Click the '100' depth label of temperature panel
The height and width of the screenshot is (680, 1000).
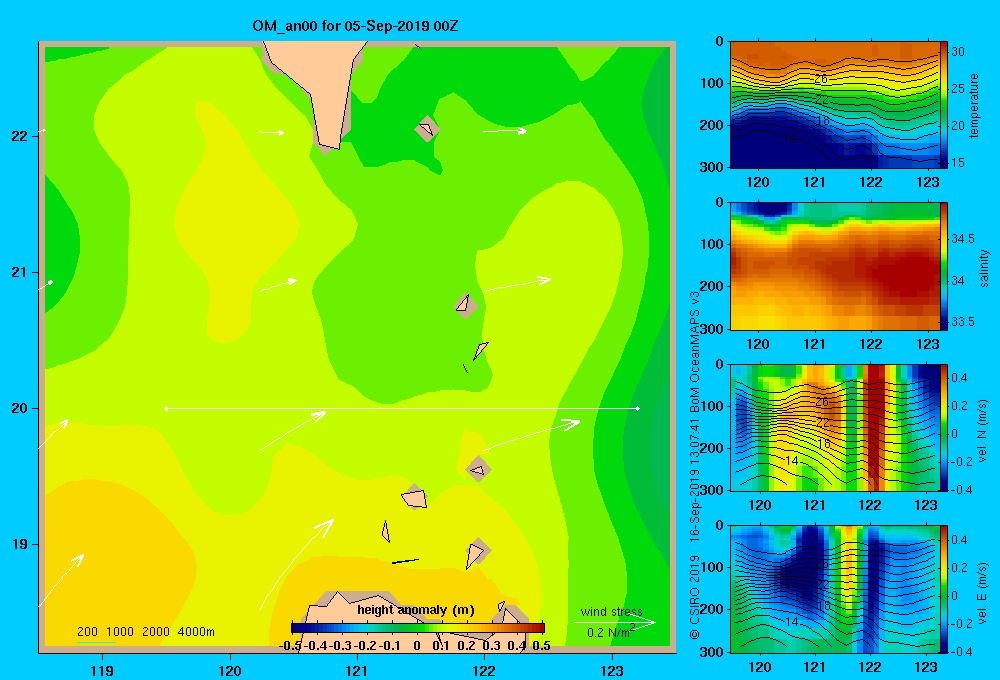[x=712, y=84]
